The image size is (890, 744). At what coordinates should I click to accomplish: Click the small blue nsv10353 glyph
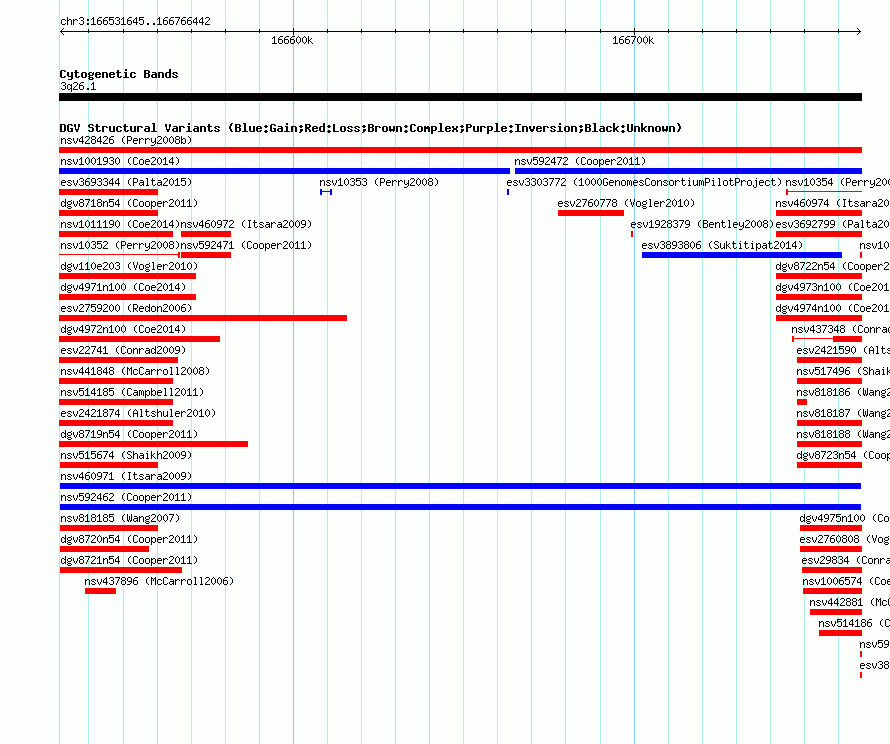coord(326,192)
